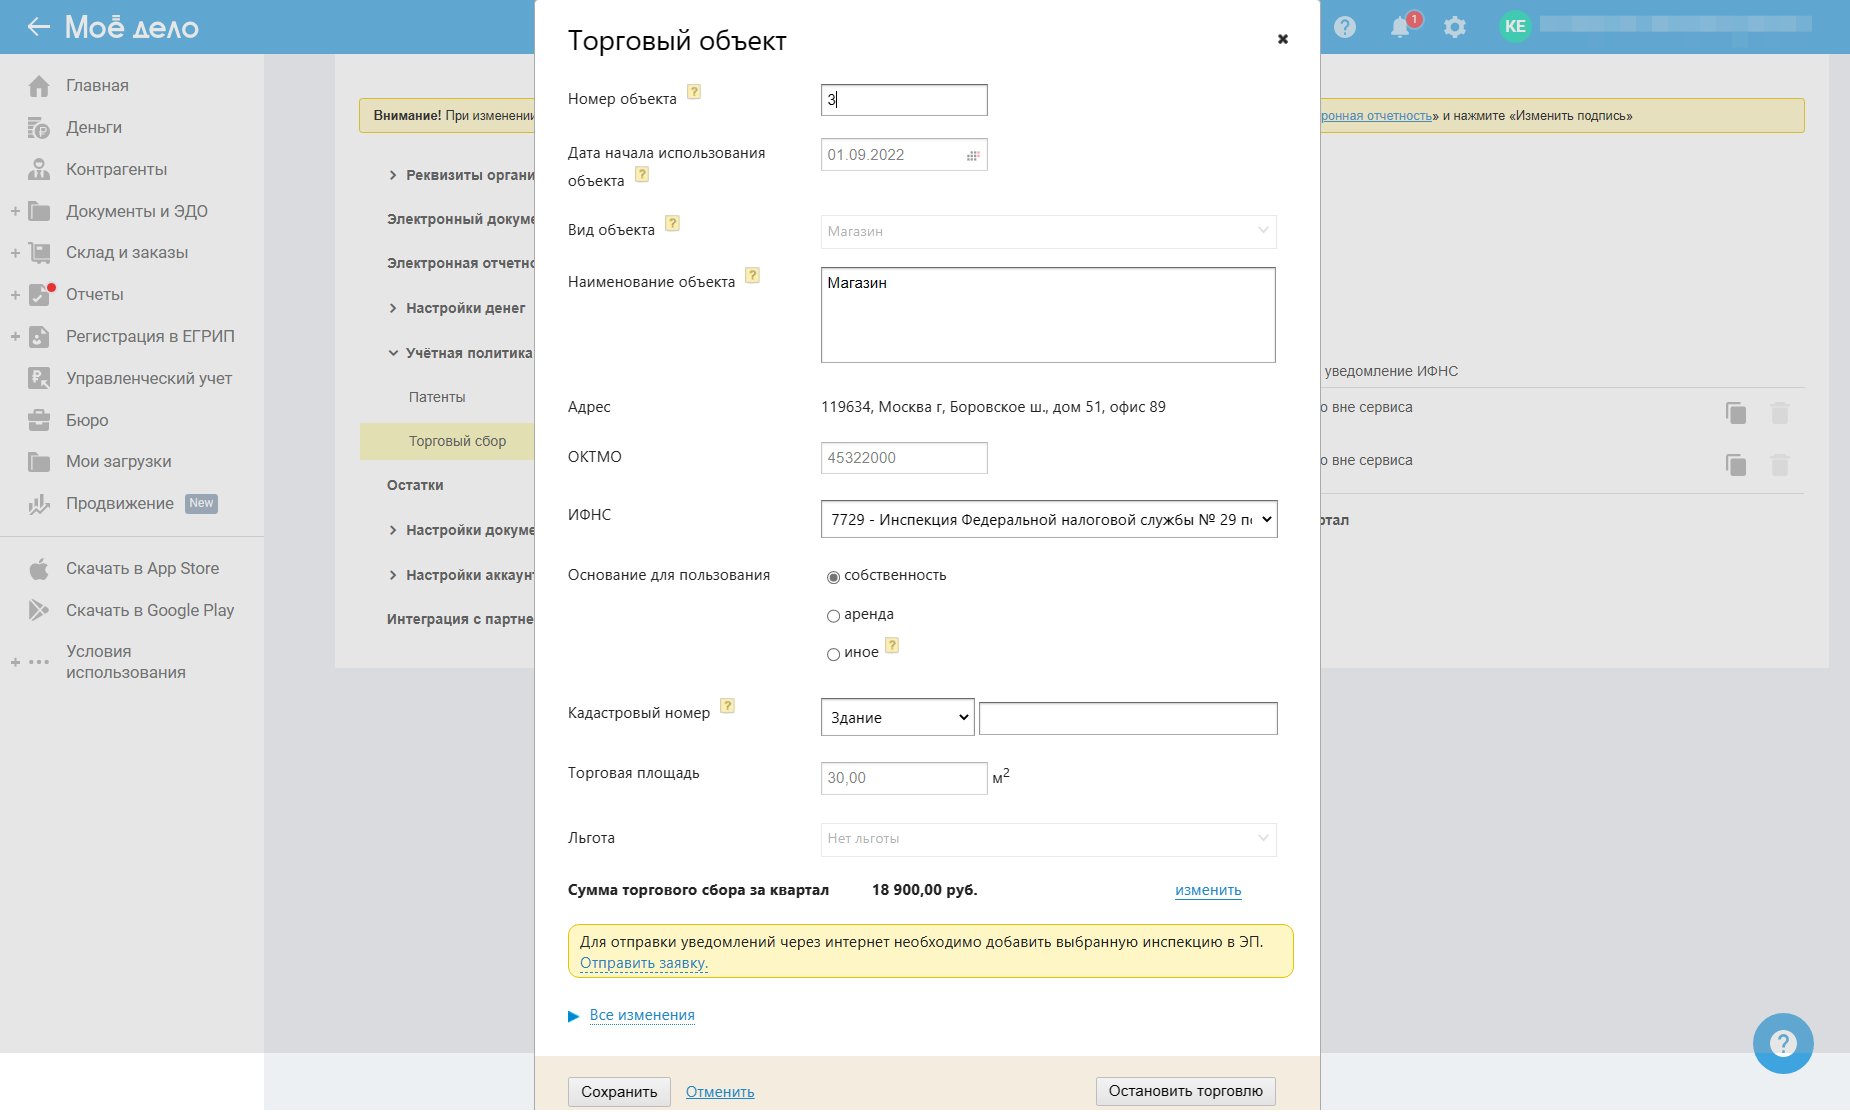
Task: Open the ИФНС inspection dropdown
Action: [1048, 519]
